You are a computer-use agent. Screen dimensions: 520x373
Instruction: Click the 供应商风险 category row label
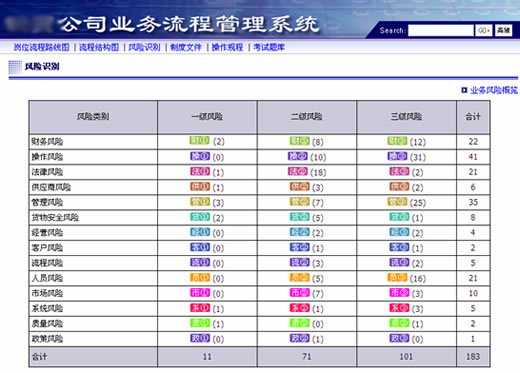pos(51,187)
